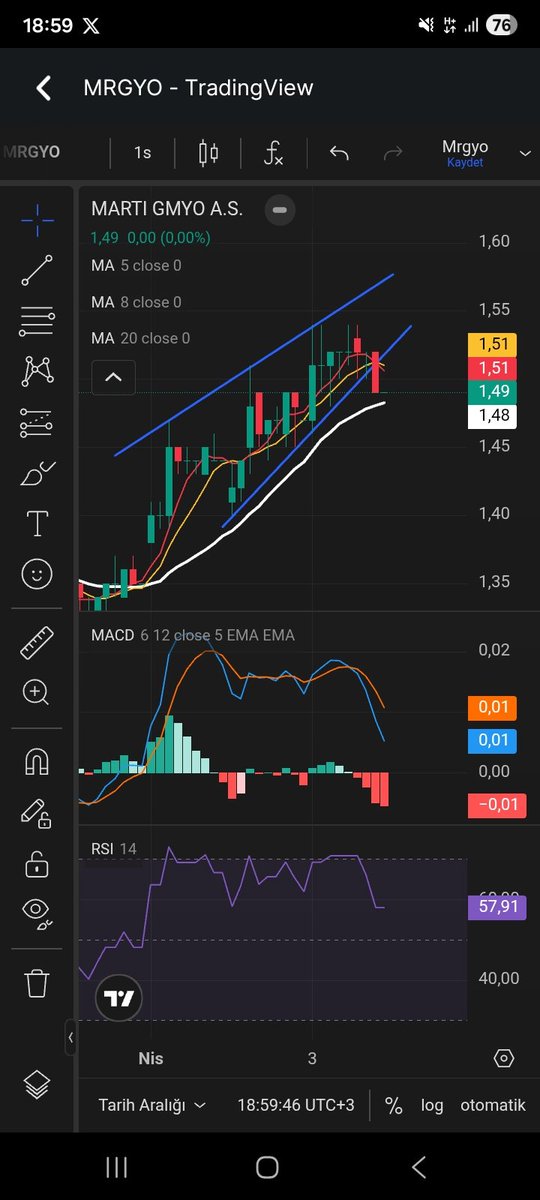540x1200 pixels.
Task: Select the text annotation tool
Action: 37,523
